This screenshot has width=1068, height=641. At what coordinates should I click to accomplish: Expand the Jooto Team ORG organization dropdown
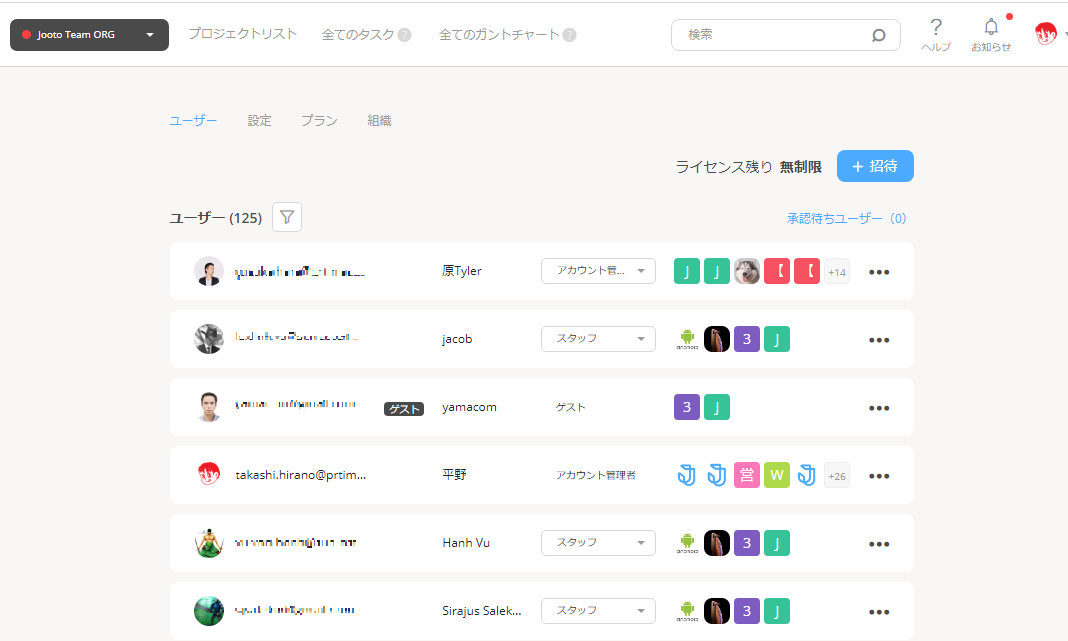pyautogui.click(x=89, y=35)
